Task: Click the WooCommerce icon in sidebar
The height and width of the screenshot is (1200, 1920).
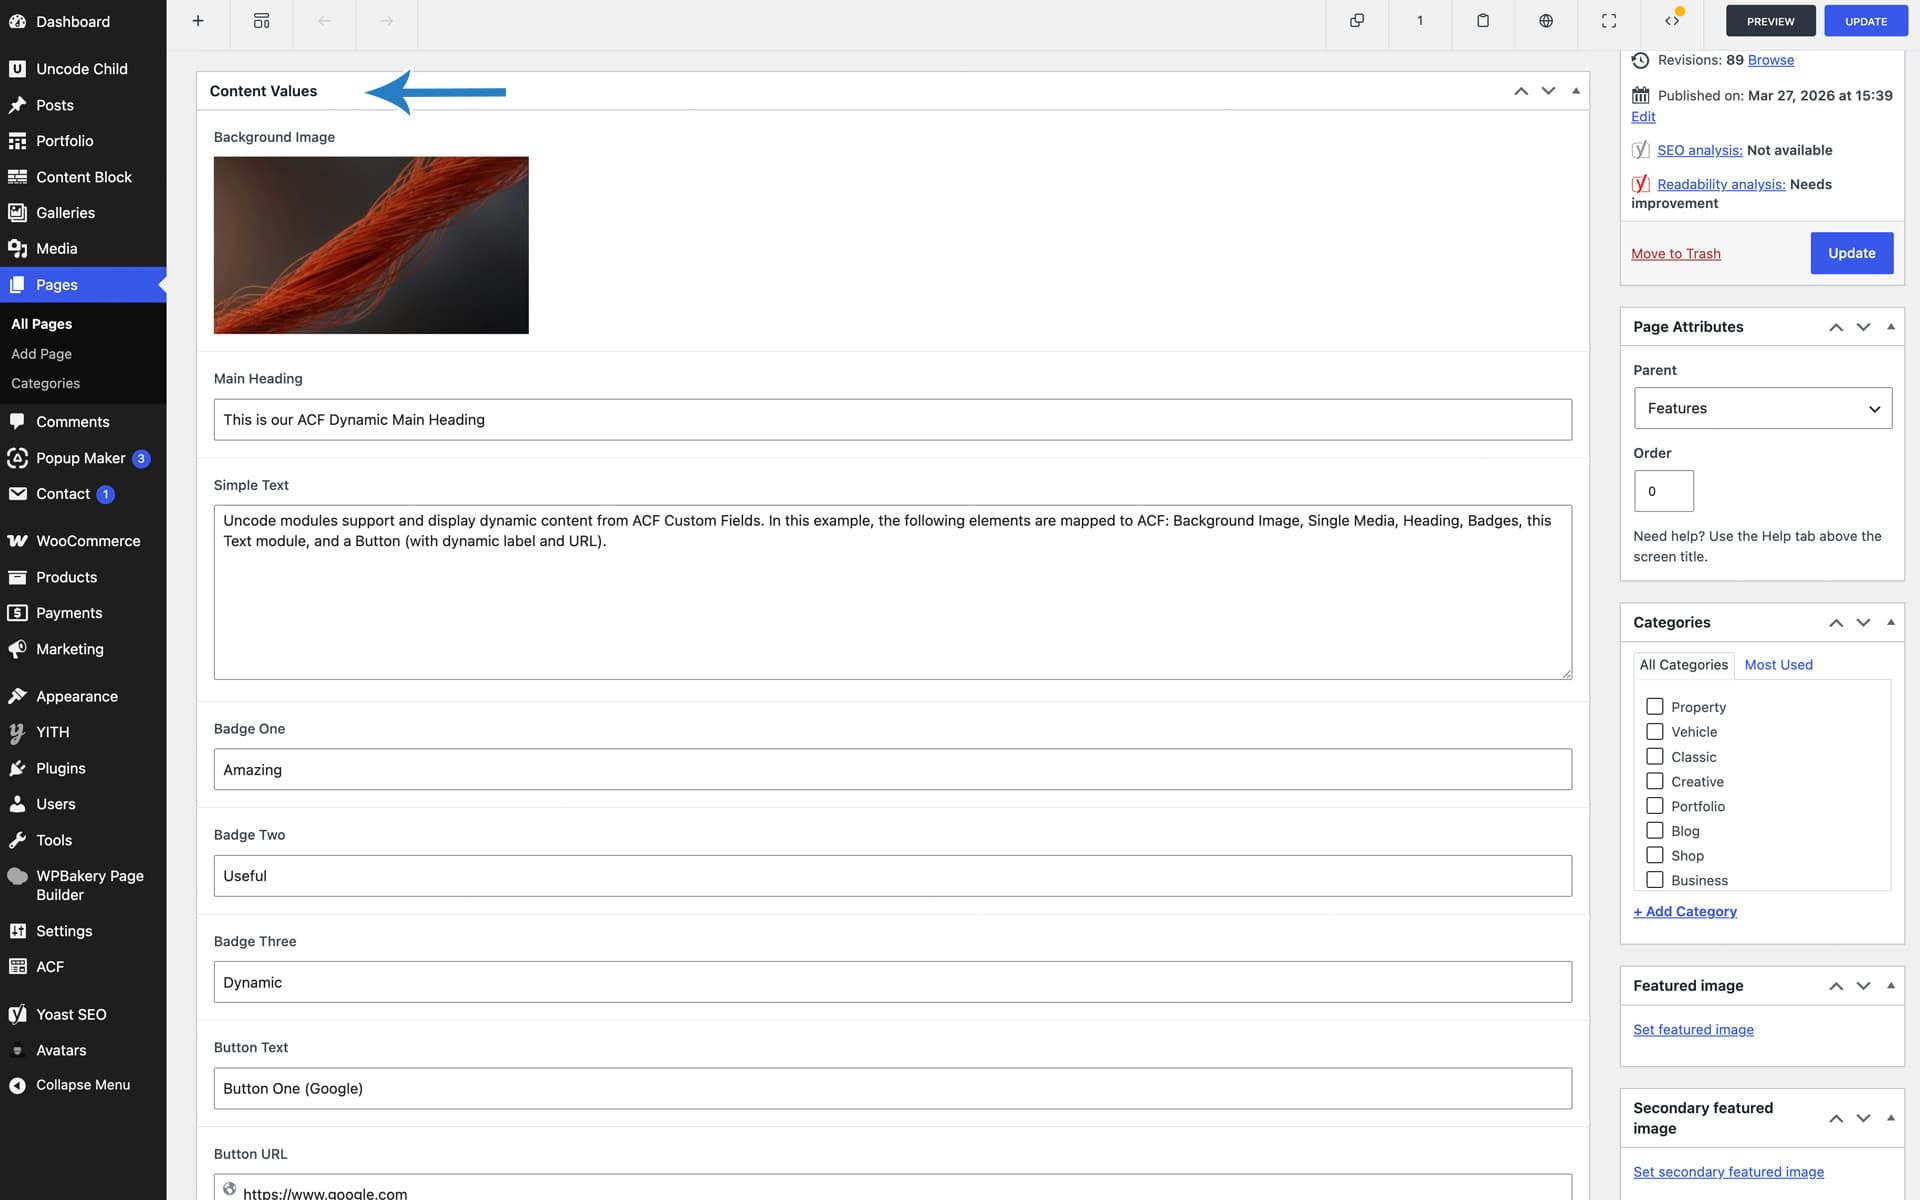Action: pos(17,541)
